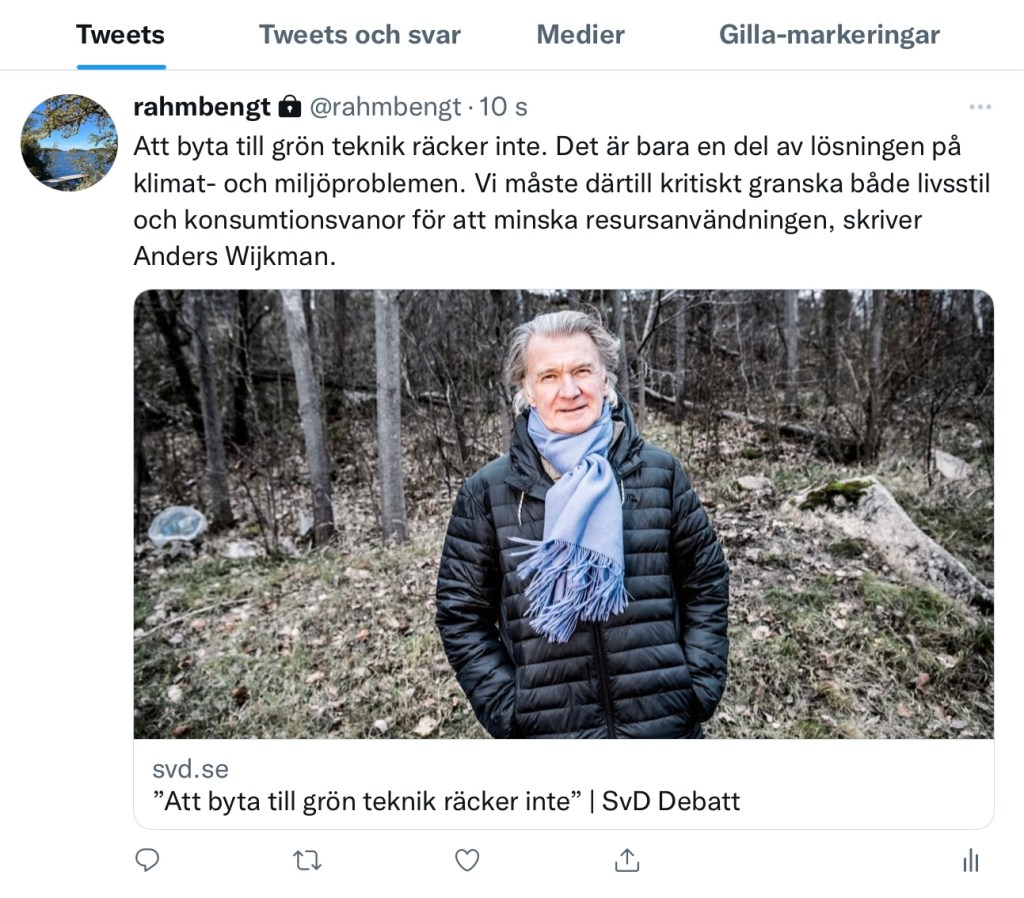The width and height of the screenshot is (1024, 898).
Task: Click the blue underline beneath Tweets
Action: click(121, 67)
